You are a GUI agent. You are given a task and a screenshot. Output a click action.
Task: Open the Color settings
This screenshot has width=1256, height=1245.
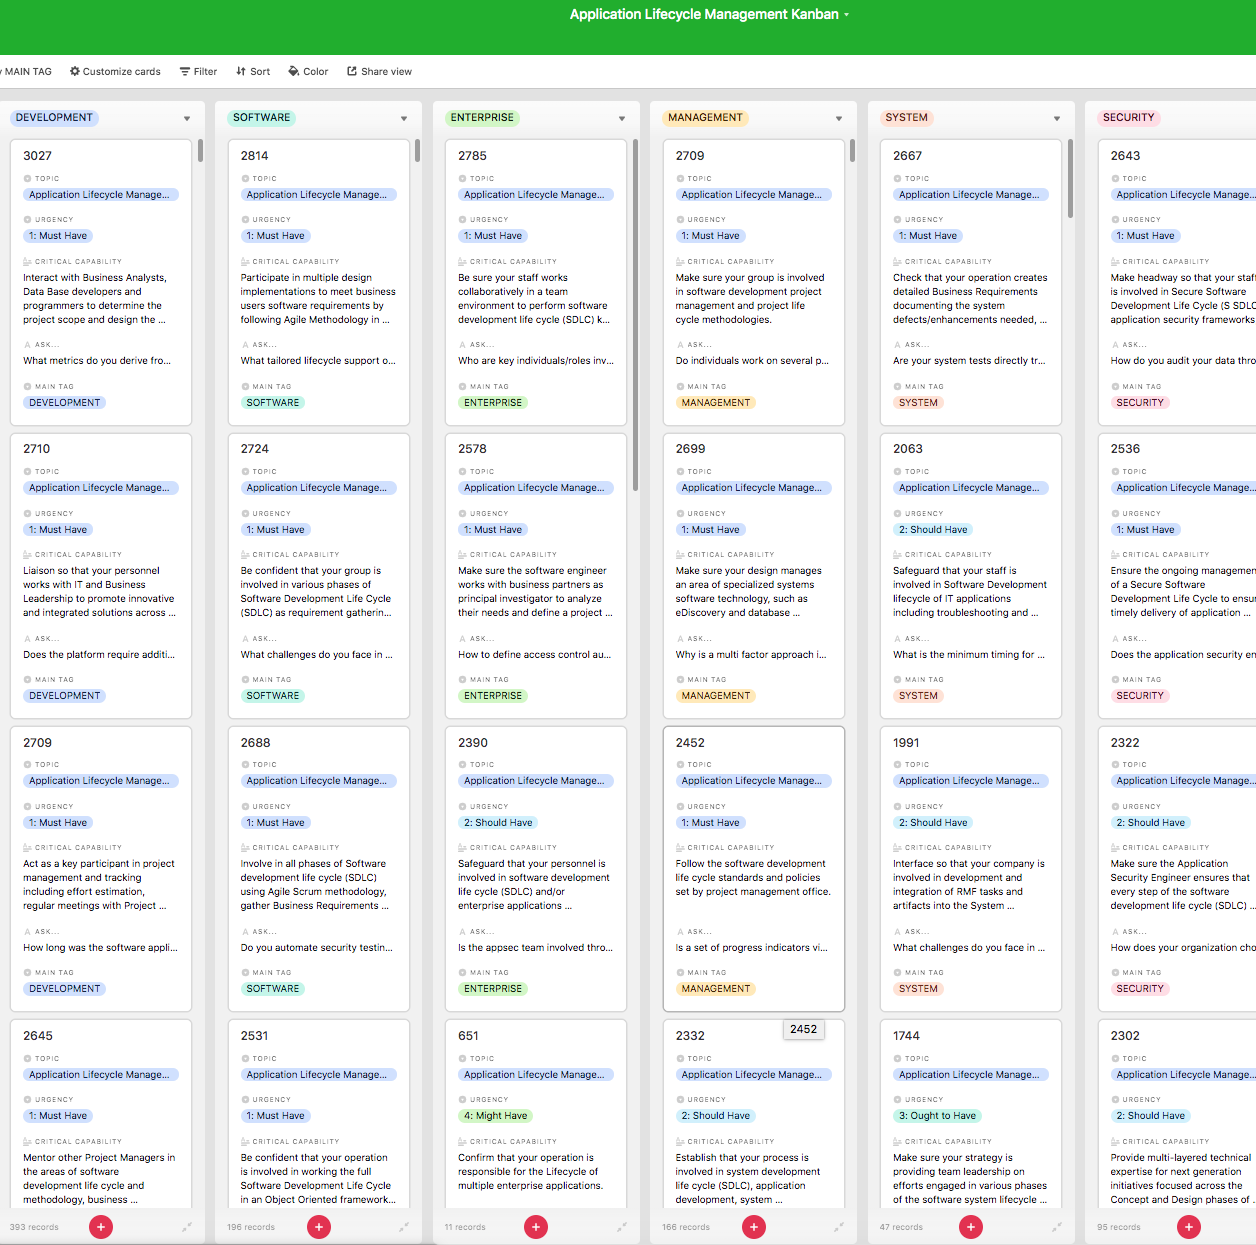[x=308, y=72]
